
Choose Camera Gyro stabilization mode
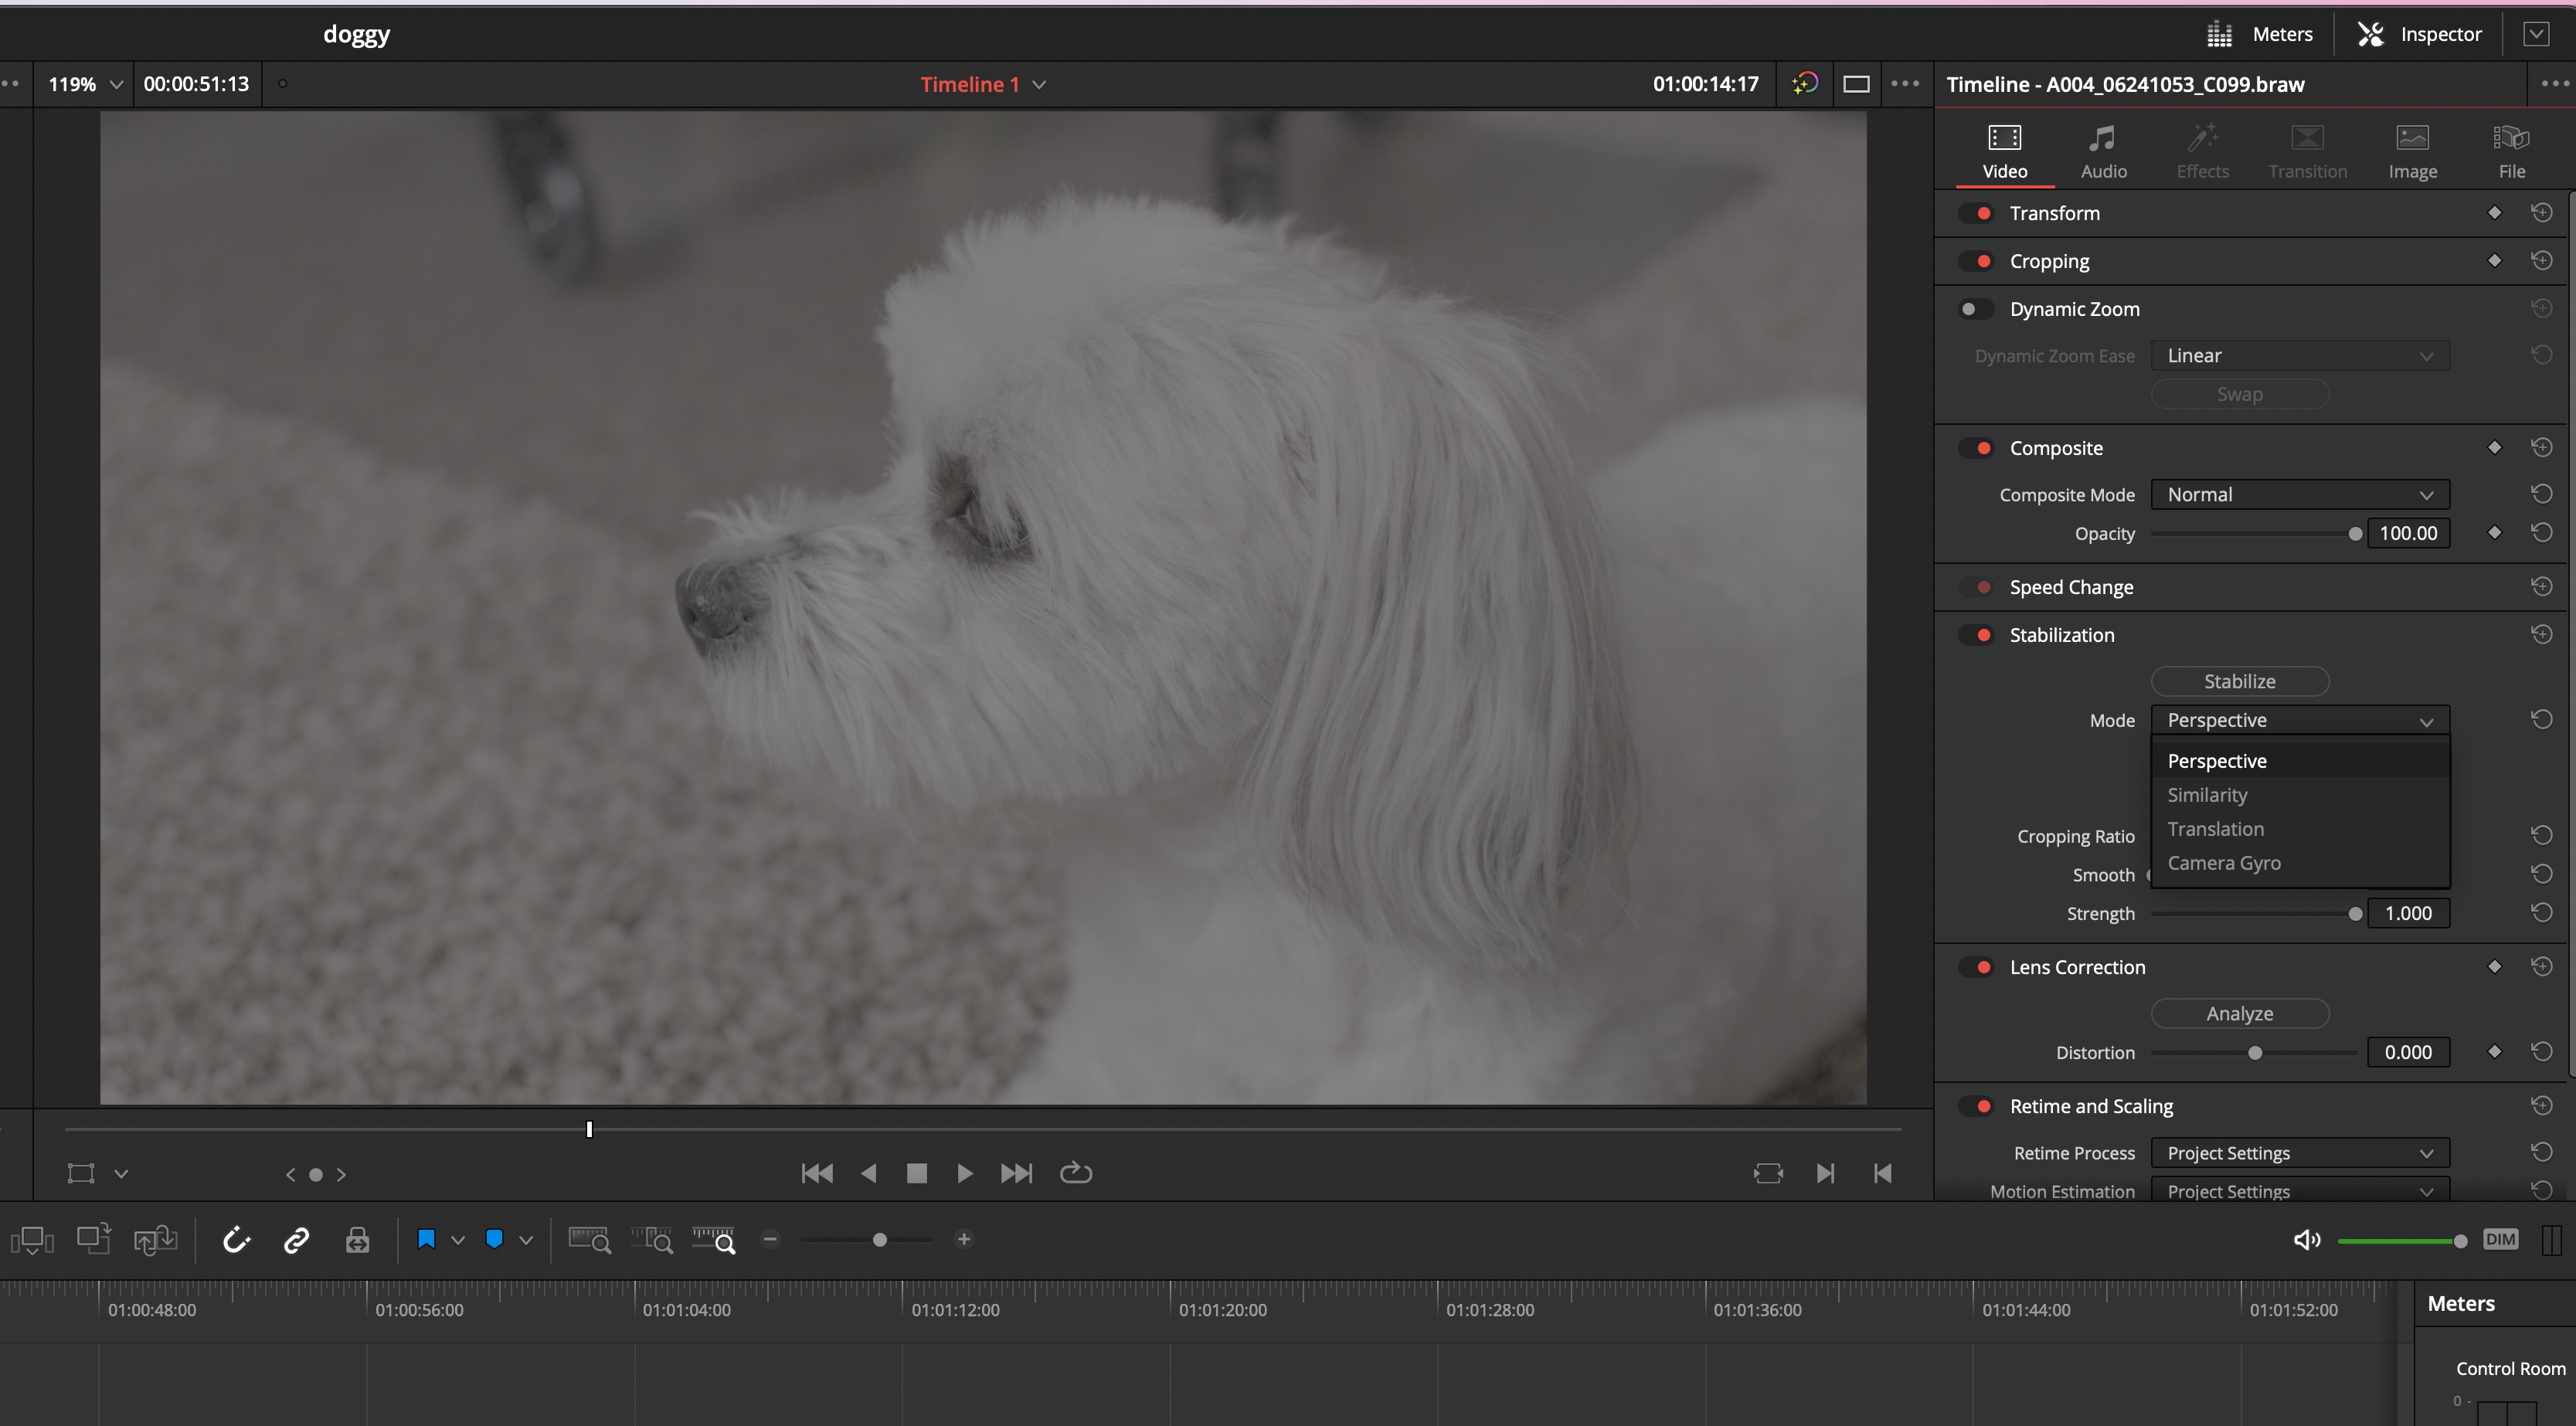(2300, 863)
